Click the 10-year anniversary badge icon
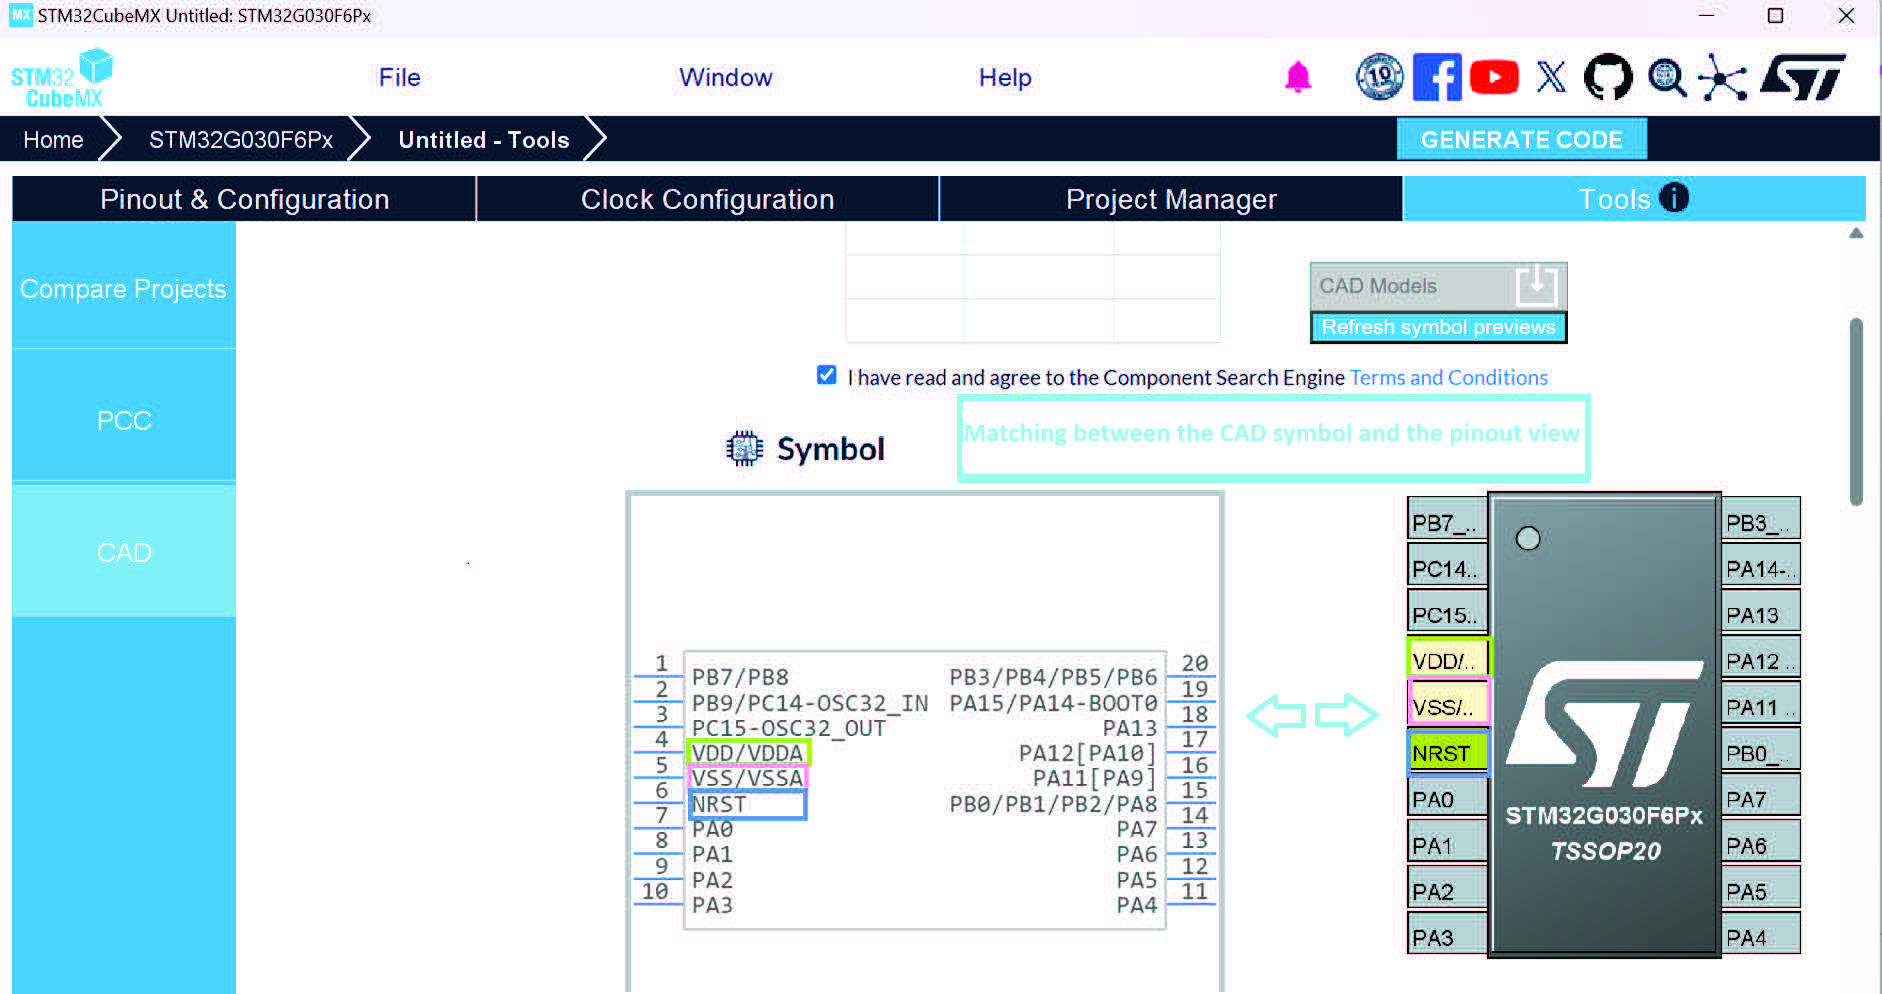Screen dimensions: 1882x994 [x=1380, y=77]
